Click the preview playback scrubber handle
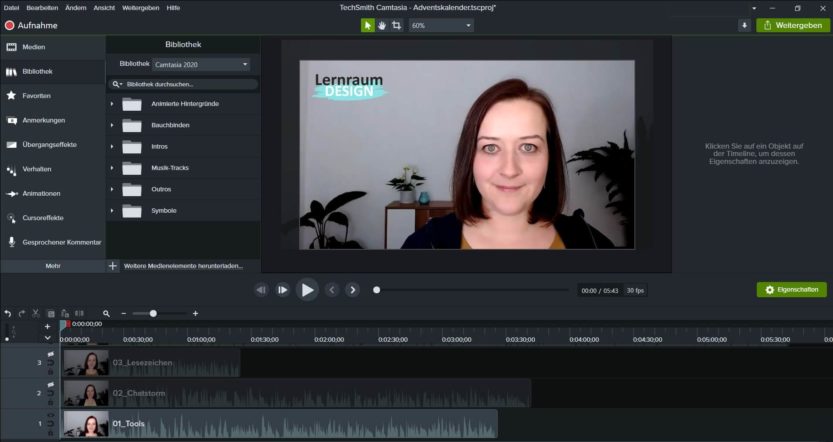This screenshot has width=833, height=442. click(x=377, y=290)
